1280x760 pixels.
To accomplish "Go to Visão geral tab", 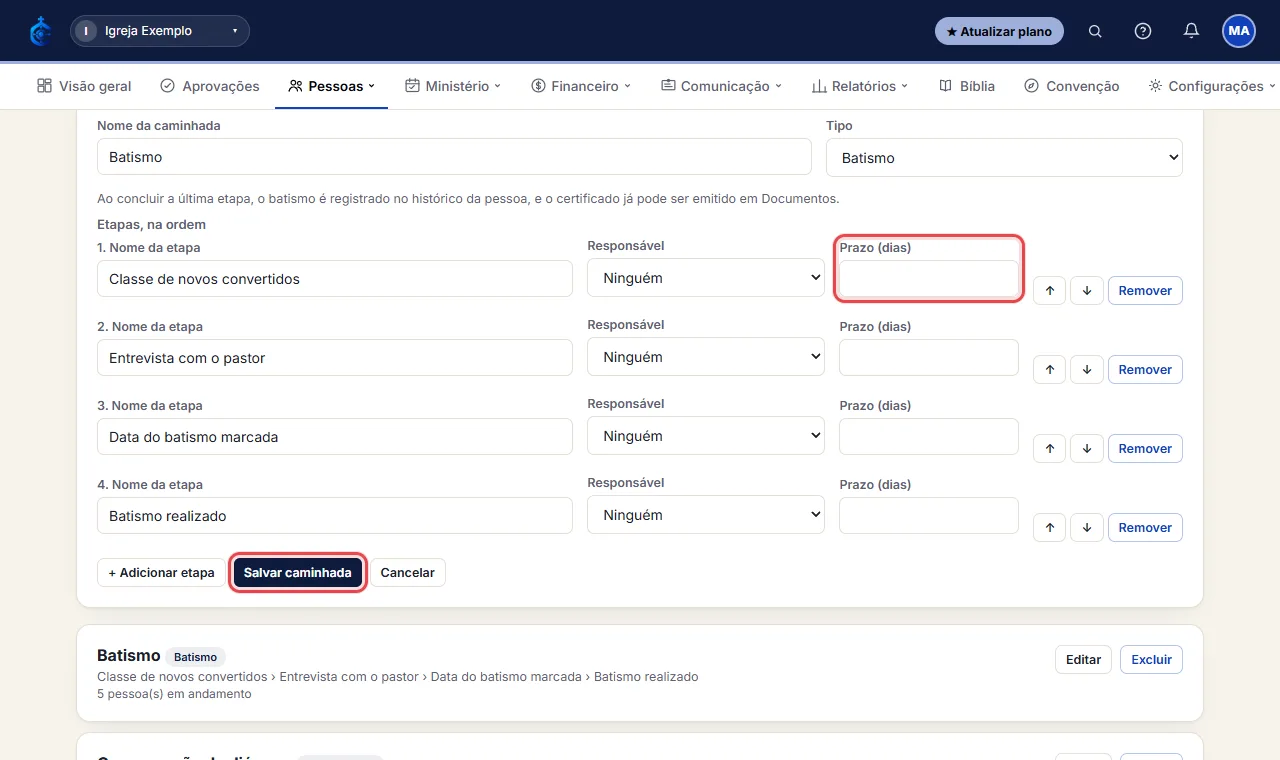I will pos(84,86).
